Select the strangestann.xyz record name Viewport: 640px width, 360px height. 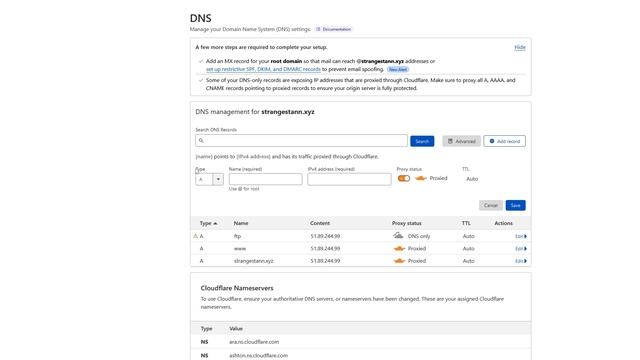coord(253,261)
